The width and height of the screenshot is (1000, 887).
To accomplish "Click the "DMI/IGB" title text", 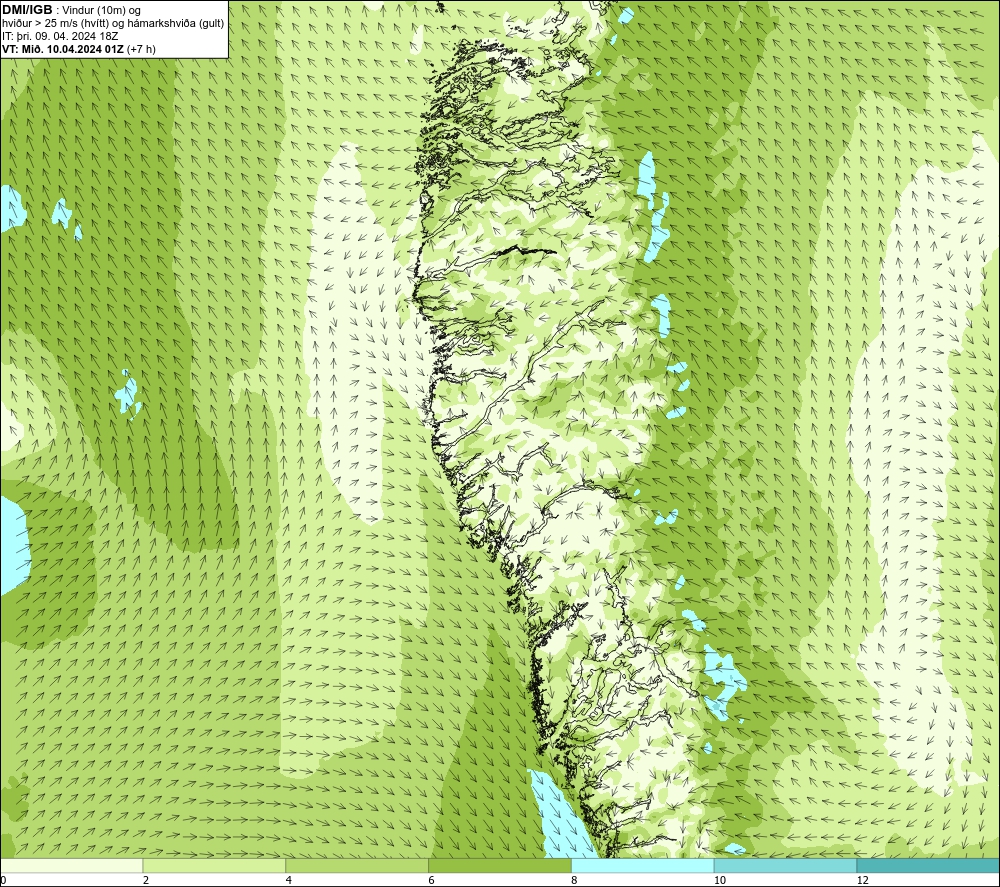I will pos(27,10).
